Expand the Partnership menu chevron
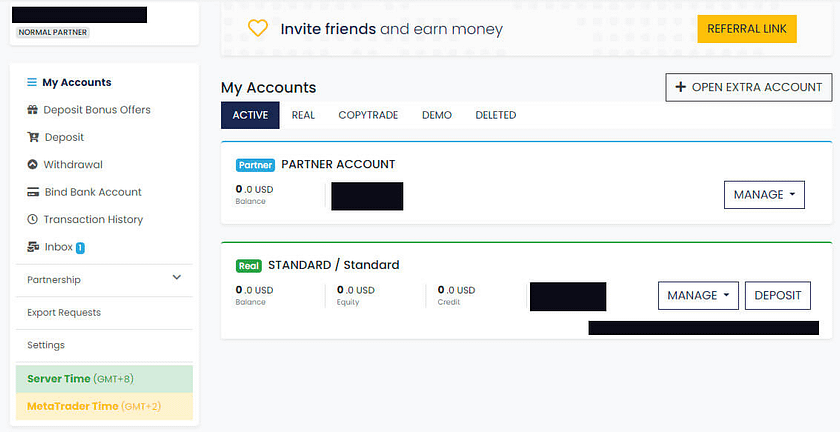 pos(177,278)
